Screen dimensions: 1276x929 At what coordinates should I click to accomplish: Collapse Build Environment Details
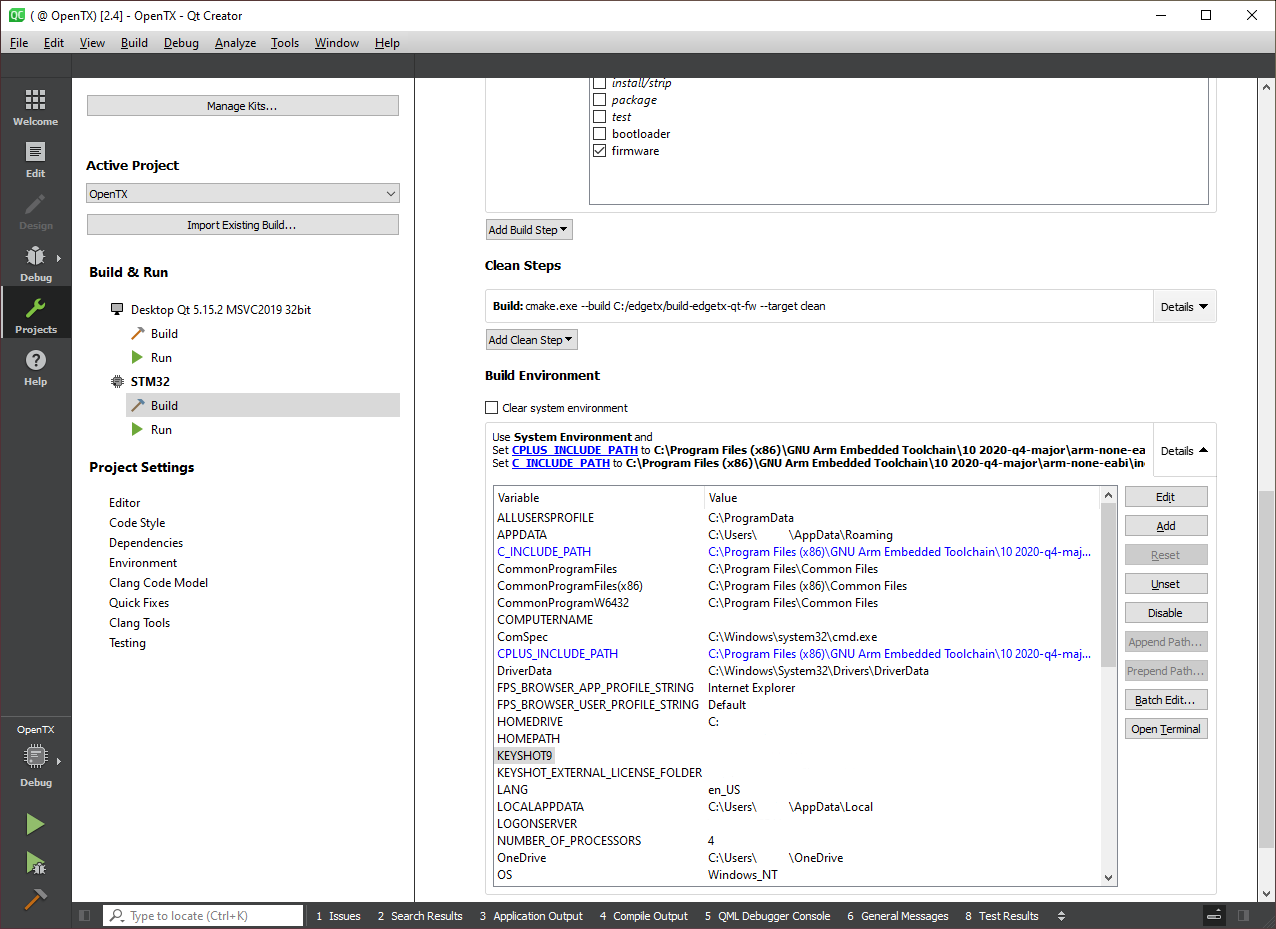(x=1184, y=451)
